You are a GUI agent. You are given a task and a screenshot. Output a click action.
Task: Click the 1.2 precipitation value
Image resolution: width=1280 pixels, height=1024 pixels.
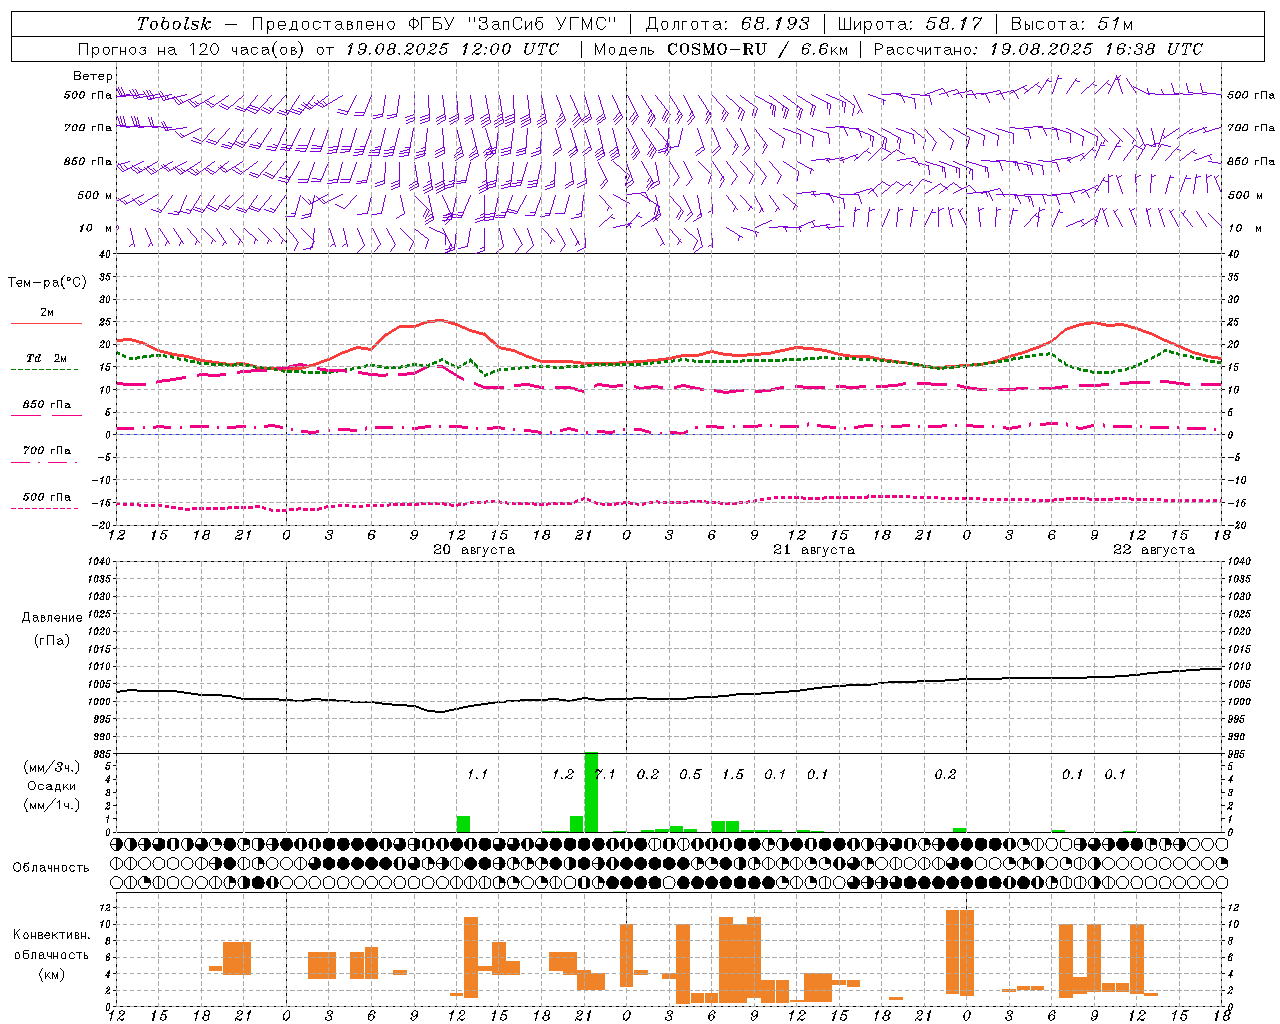click(563, 774)
